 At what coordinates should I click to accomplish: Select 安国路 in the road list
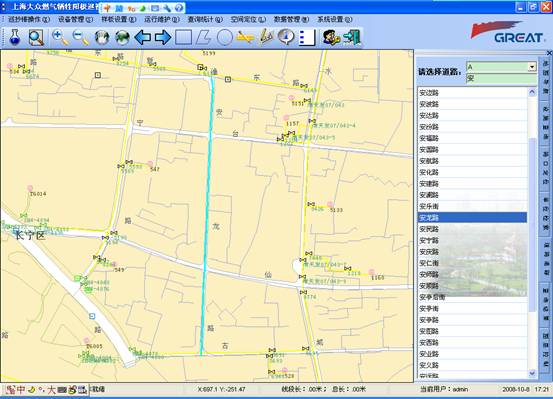[x=473, y=150]
